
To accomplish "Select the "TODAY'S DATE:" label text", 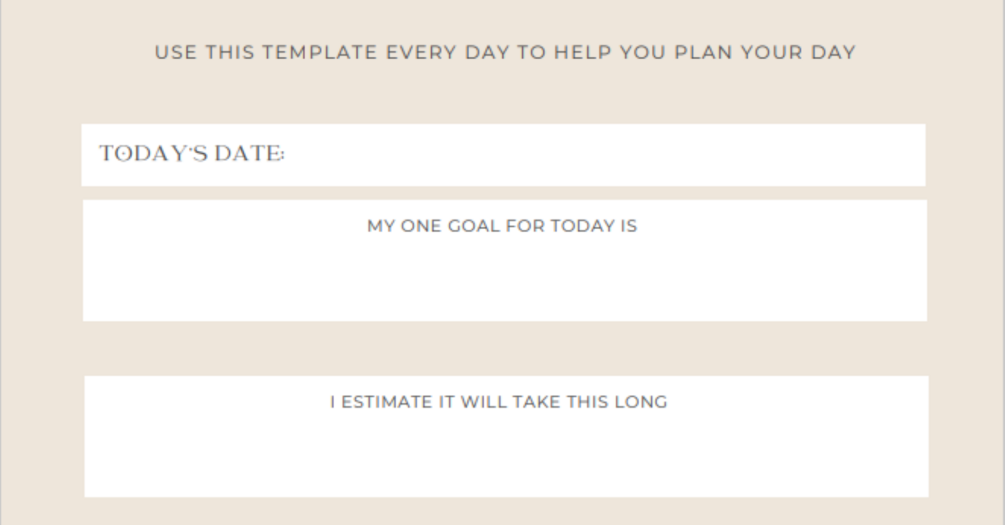I will (192, 155).
